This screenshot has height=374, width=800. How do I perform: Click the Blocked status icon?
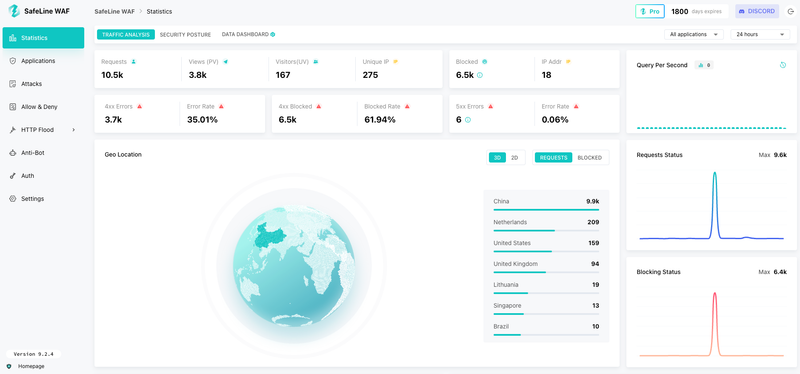pyautogui.click(x=485, y=62)
